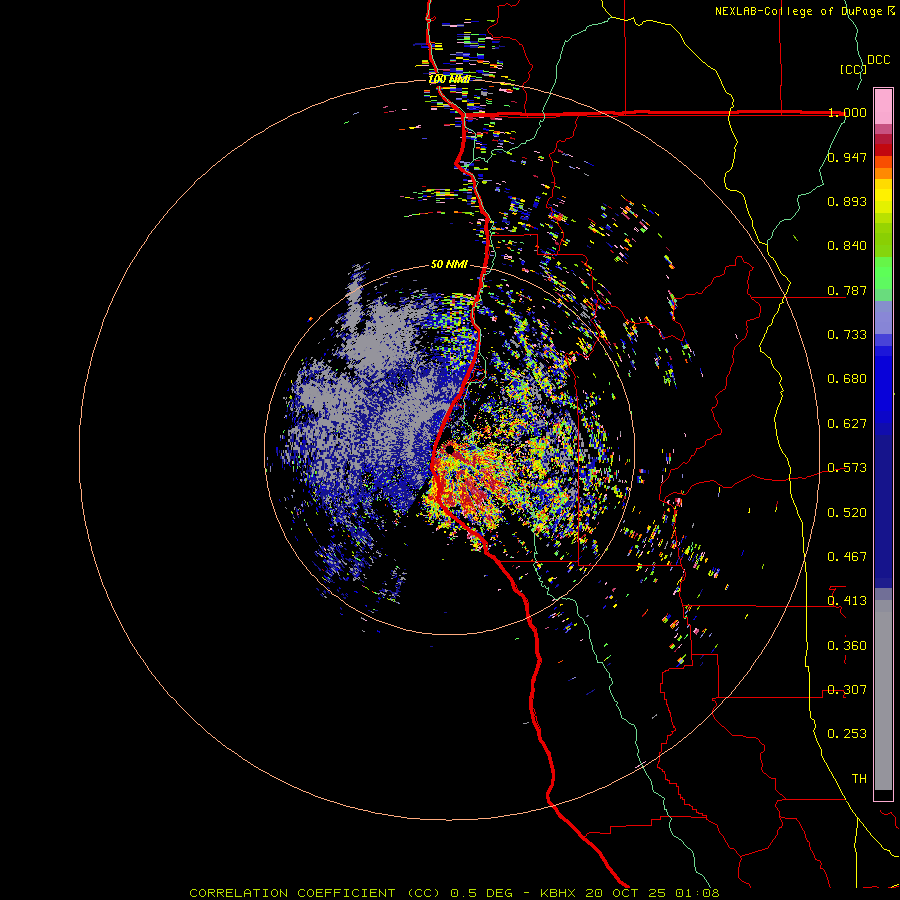The width and height of the screenshot is (900, 900).
Task: Click the 100 NMI range ring label
Action: point(449,79)
